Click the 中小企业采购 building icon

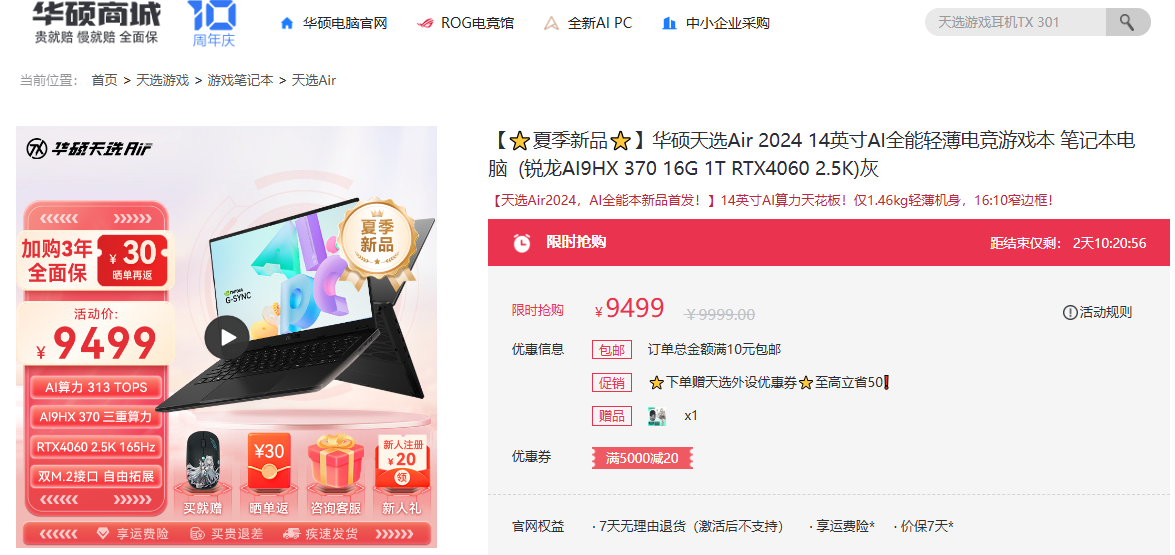pos(669,23)
